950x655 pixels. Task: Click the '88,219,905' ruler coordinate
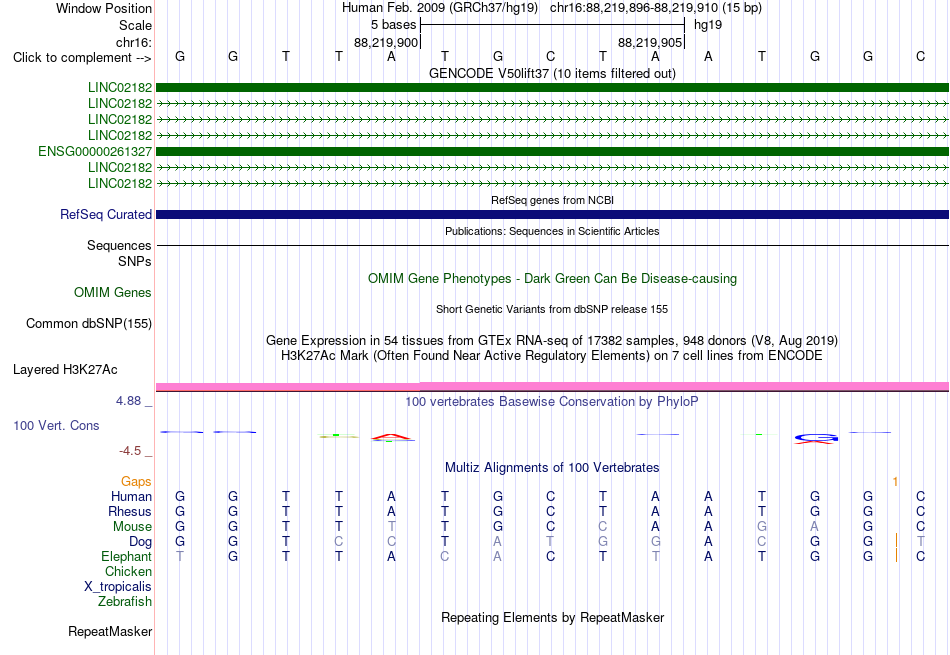pos(649,42)
